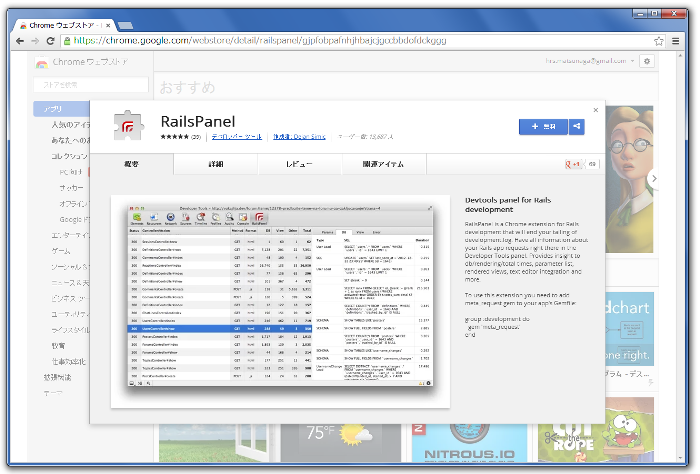Click the next arrow on the featured carousel
The height and width of the screenshot is (474, 700).
pyautogui.click(x=654, y=179)
